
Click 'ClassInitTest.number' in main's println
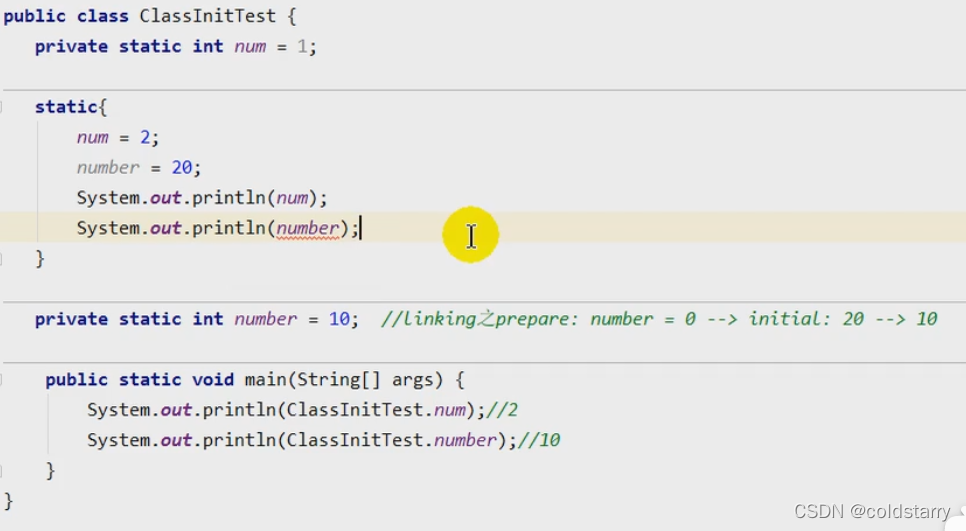click(392, 440)
